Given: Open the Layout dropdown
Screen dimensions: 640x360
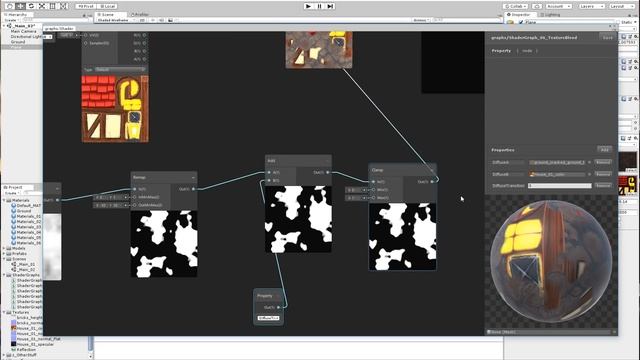Looking at the screenshot, I should (622, 6).
